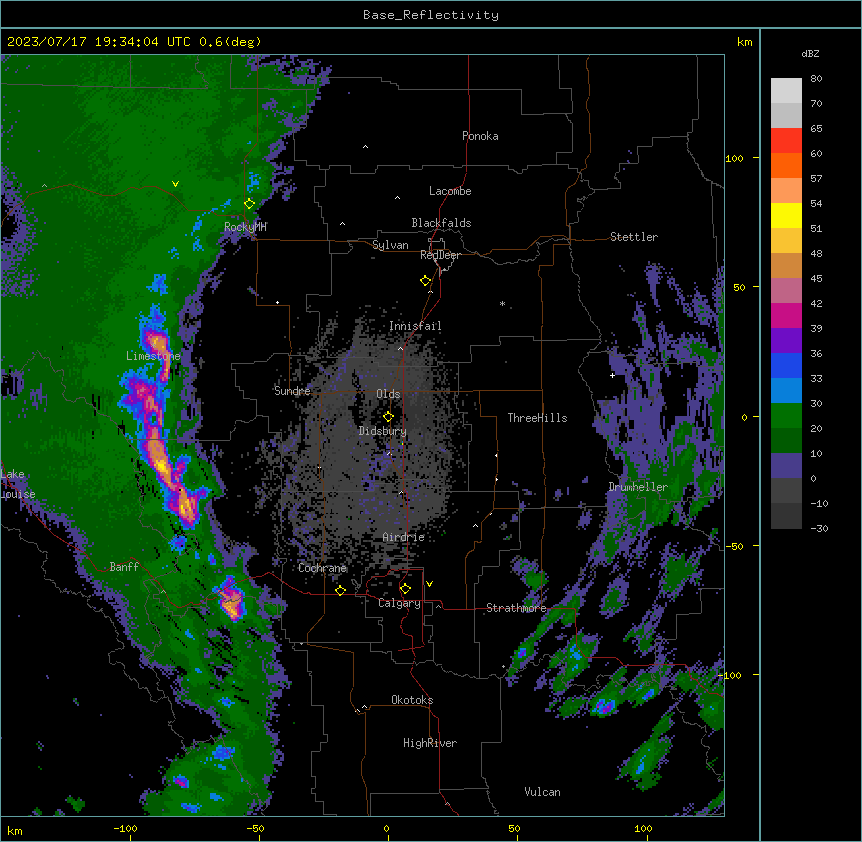Select the 50 tick label on bottom axis

[514, 828]
